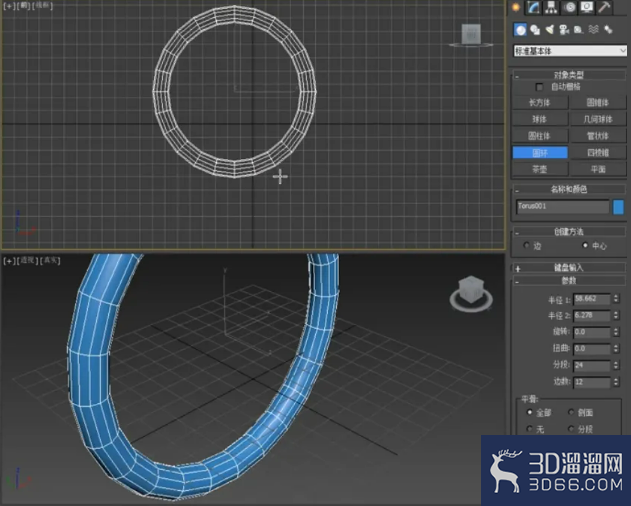
Task: Click the 几何球体 geosphere button
Action: pyautogui.click(x=598, y=119)
